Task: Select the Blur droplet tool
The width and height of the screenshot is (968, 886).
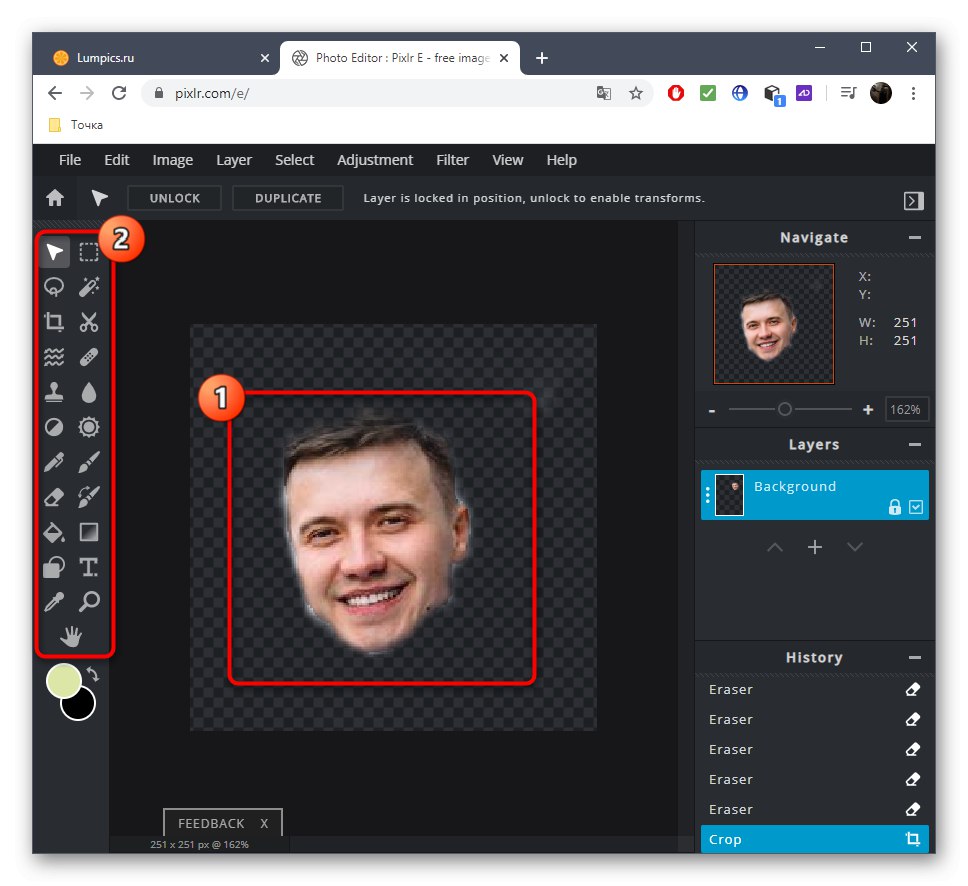Action: tap(89, 392)
